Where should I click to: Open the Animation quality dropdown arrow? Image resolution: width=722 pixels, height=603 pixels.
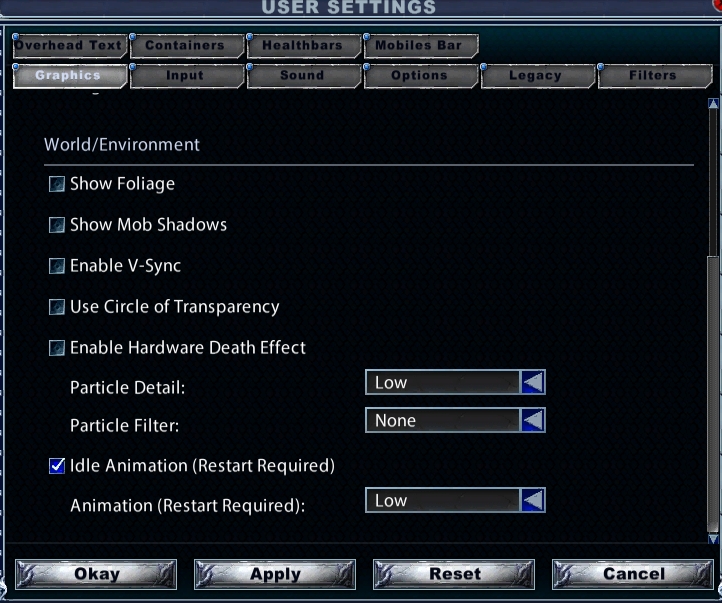click(x=533, y=500)
